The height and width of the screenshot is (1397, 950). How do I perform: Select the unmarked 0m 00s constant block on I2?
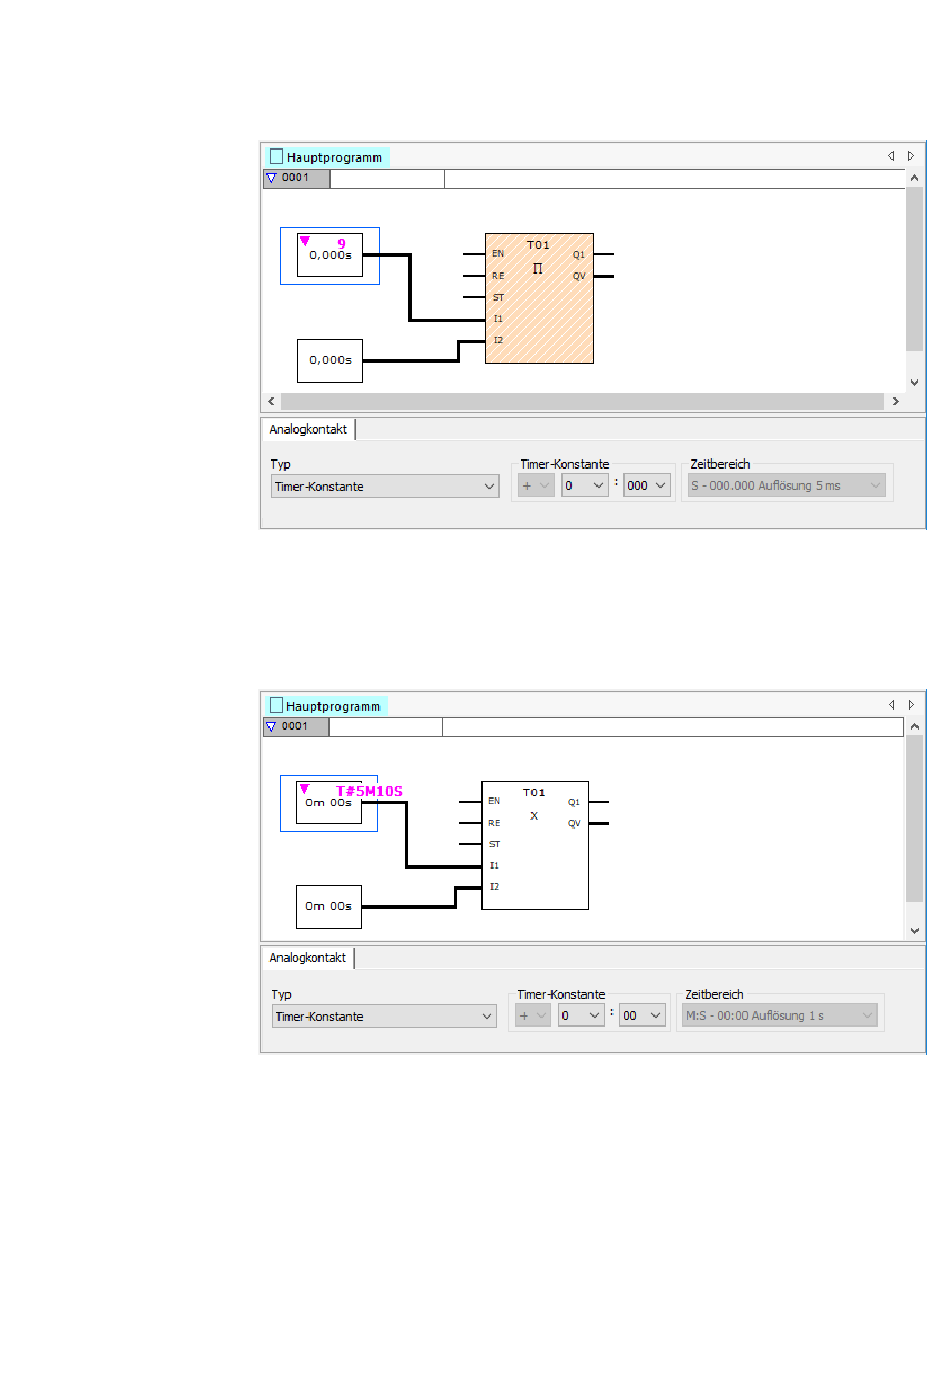(329, 907)
